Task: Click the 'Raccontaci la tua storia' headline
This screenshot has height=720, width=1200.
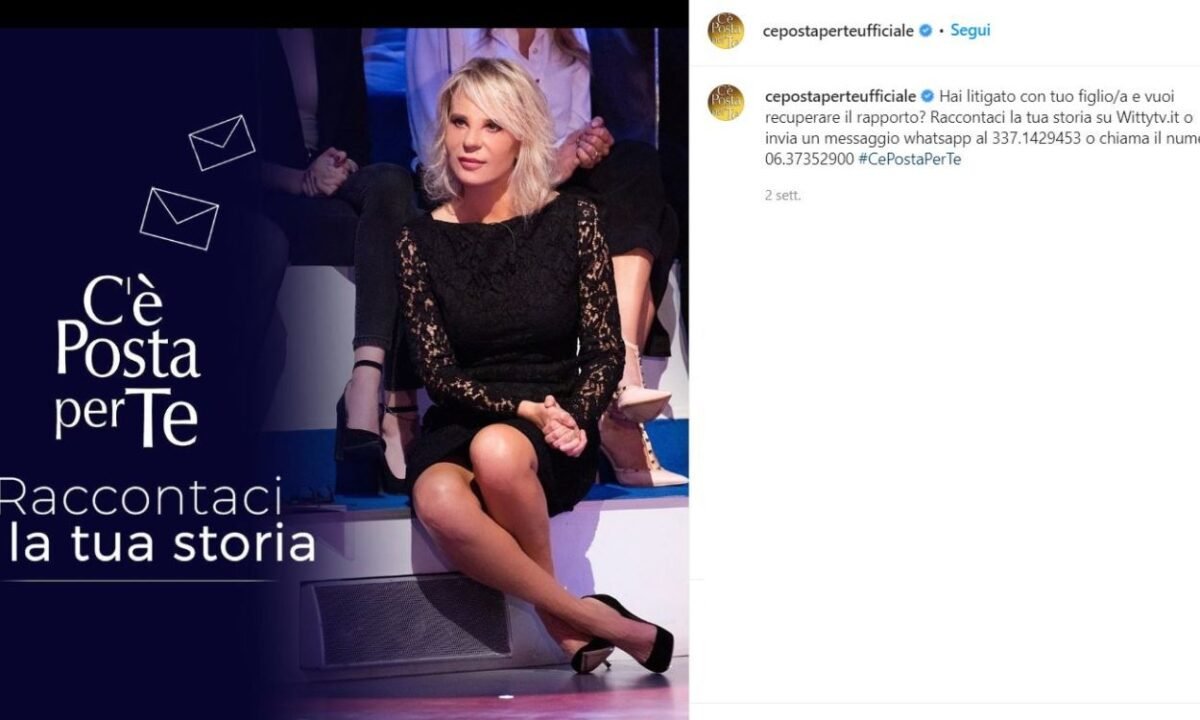Action: (158, 520)
